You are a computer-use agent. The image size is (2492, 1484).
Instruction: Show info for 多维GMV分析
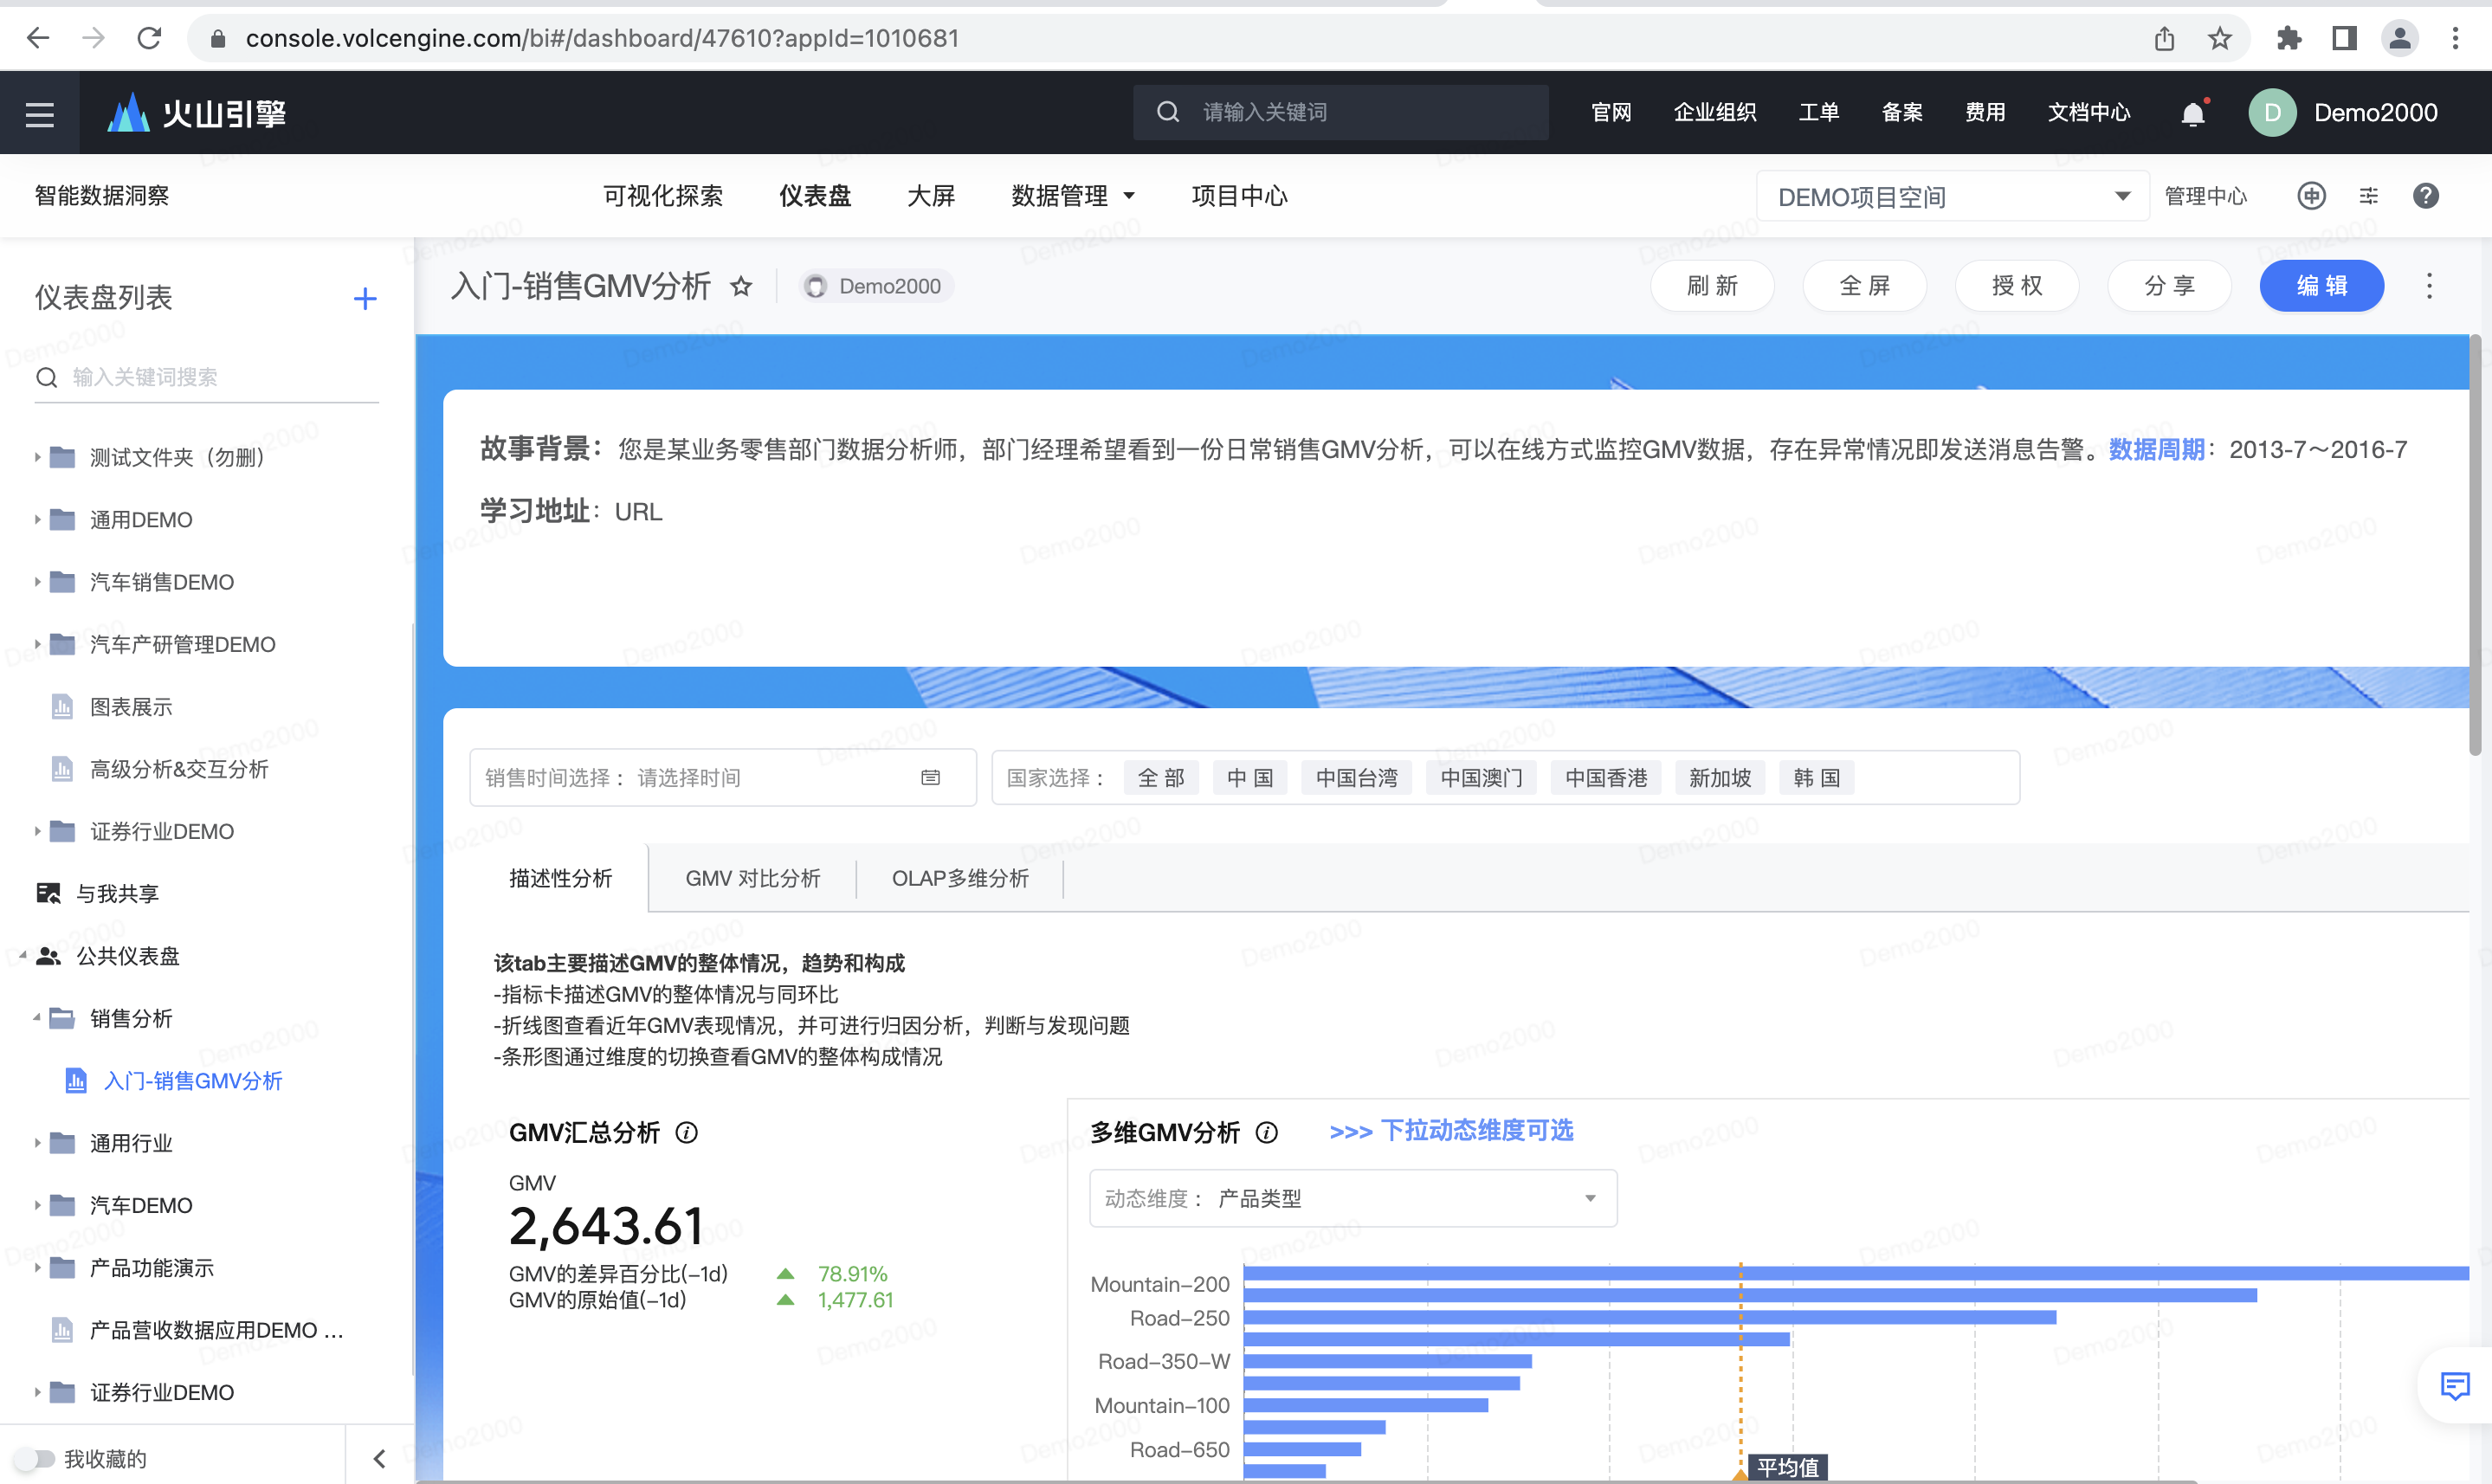pos(1266,1132)
